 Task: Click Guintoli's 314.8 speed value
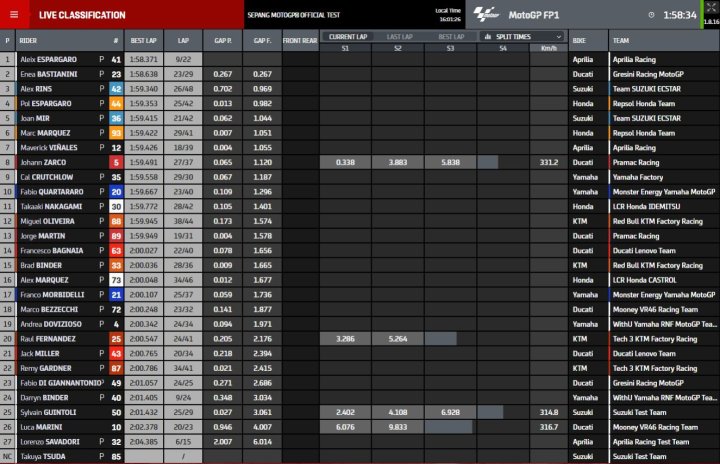pos(549,412)
